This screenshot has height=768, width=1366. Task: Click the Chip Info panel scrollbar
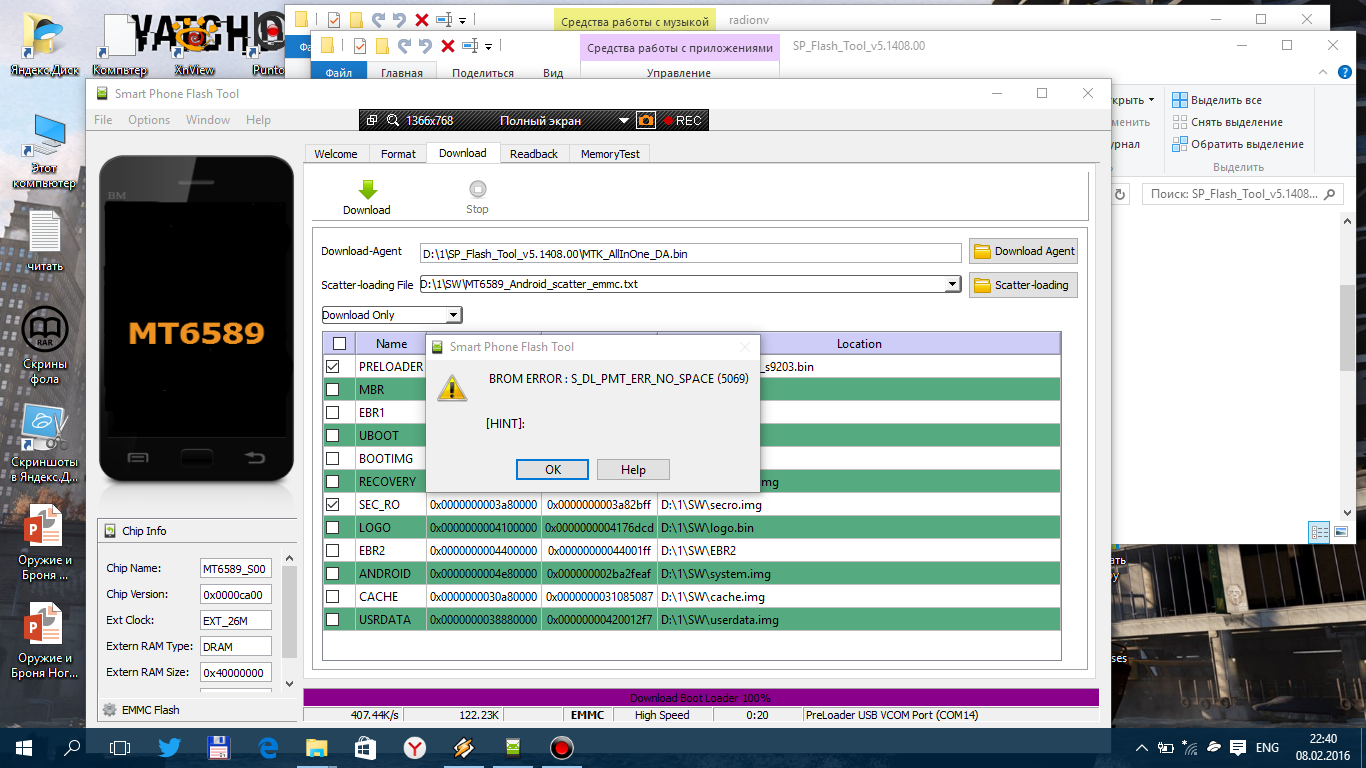point(290,620)
